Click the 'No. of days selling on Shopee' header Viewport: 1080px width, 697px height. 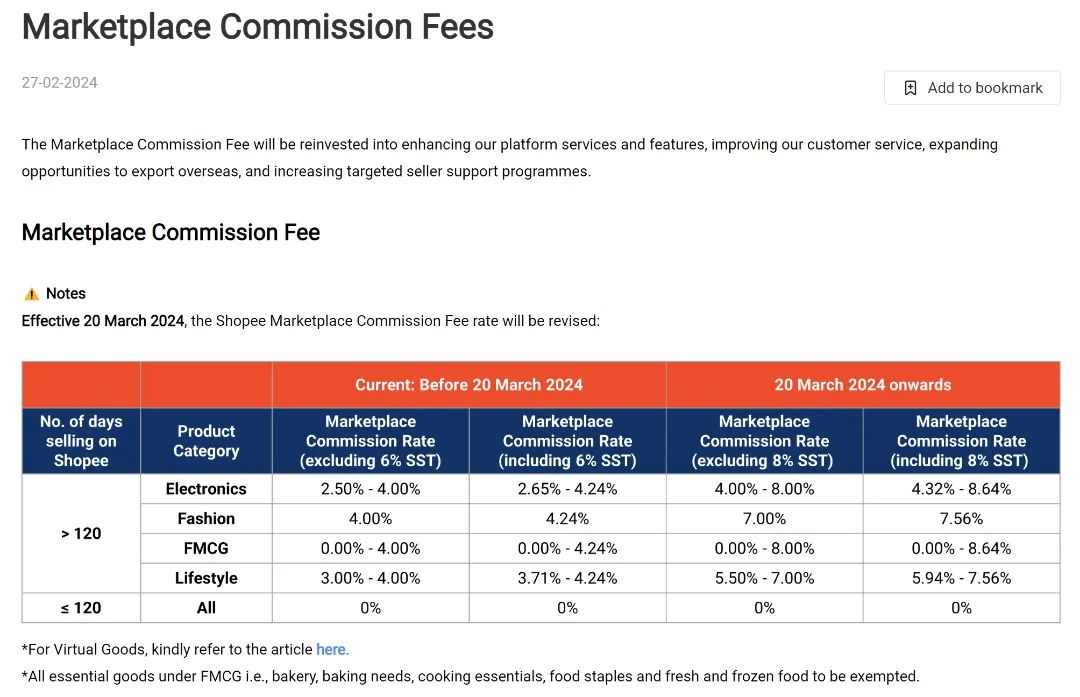click(x=81, y=441)
